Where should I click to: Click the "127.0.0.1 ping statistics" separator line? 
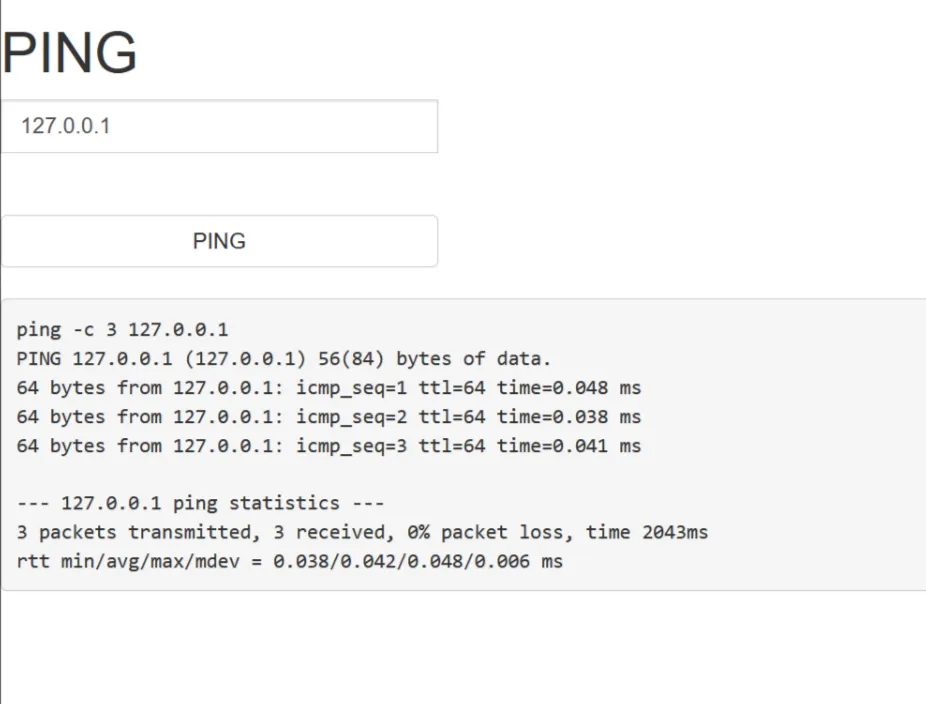point(200,504)
